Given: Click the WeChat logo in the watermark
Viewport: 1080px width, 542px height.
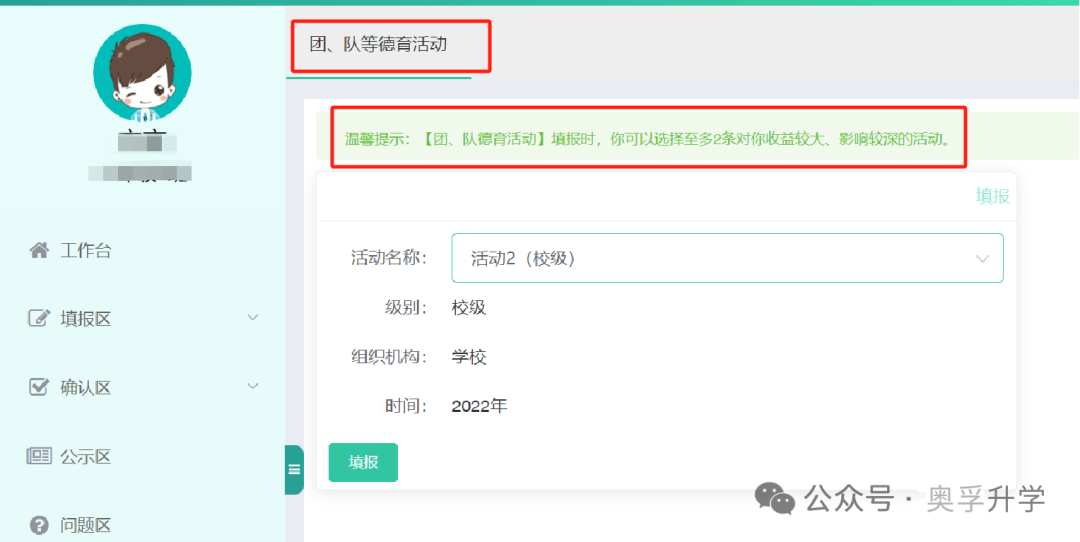Looking at the screenshot, I should coord(775,497).
